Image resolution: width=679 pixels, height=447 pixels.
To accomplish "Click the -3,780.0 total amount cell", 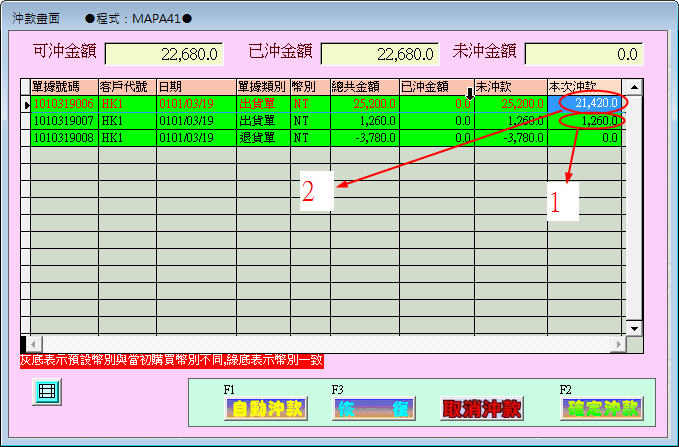I will [364, 138].
